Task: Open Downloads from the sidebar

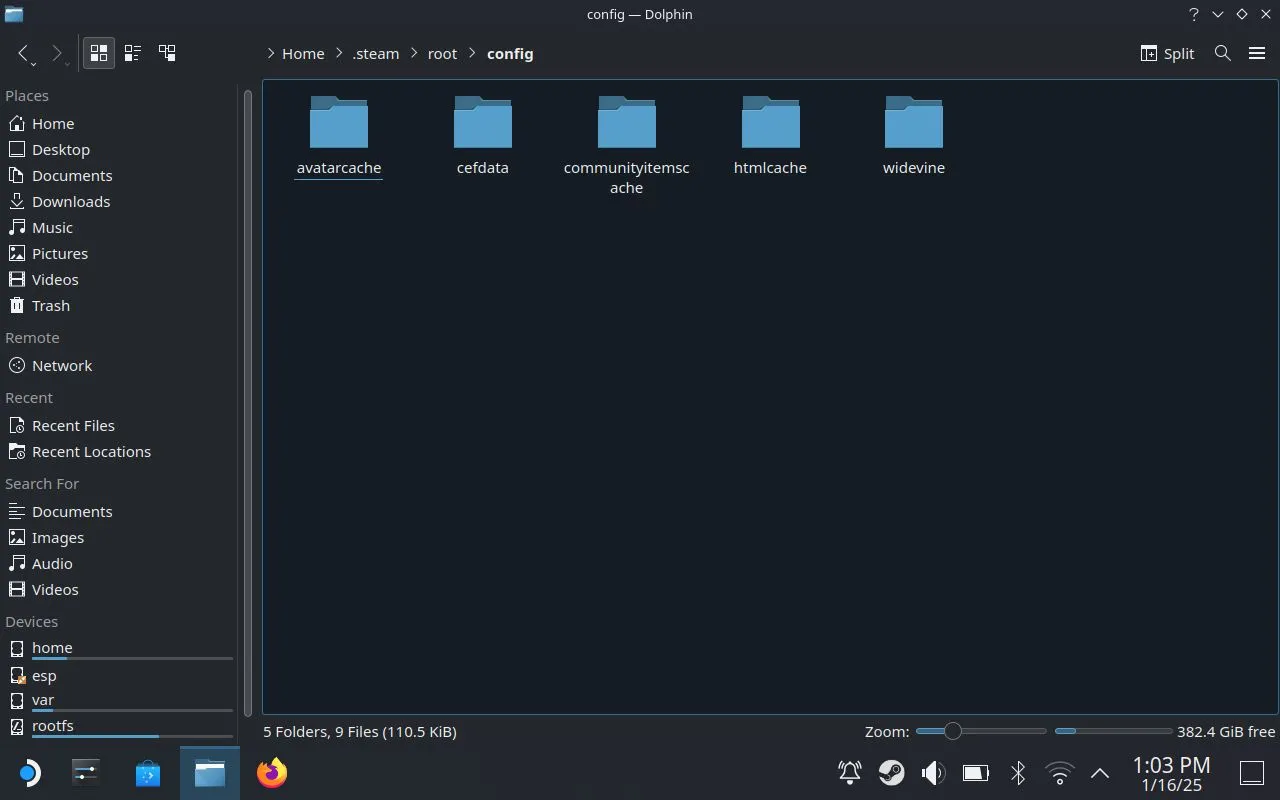Action: pyautogui.click(x=70, y=201)
